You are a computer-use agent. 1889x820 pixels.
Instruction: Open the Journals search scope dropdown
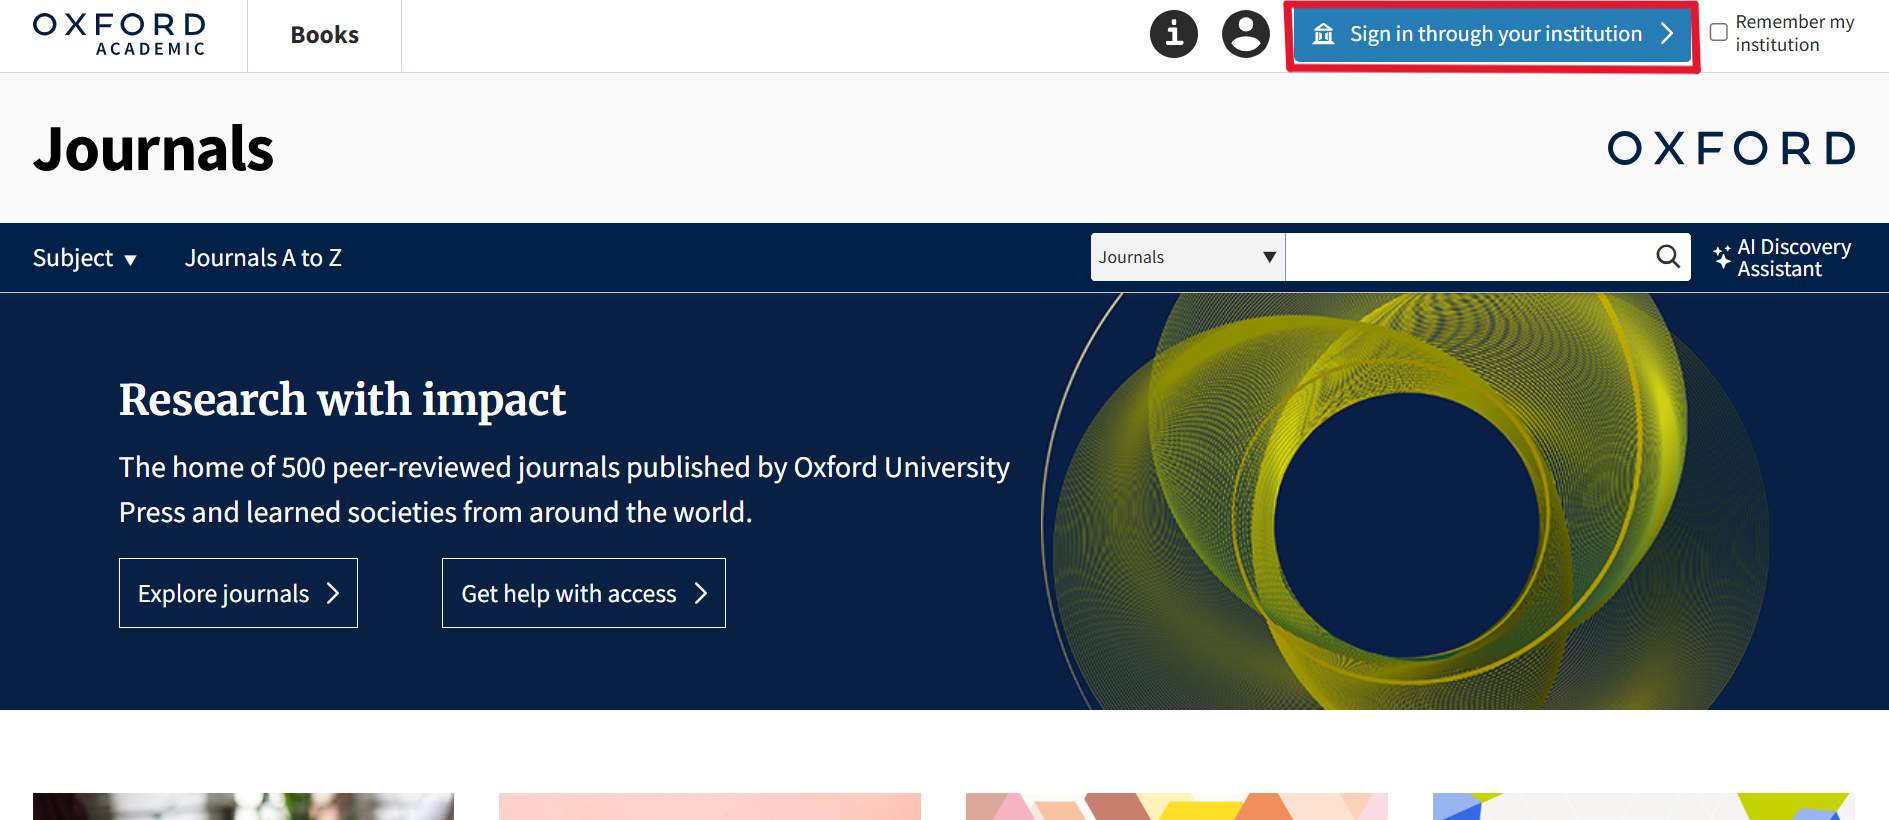pyautogui.click(x=1187, y=257)
